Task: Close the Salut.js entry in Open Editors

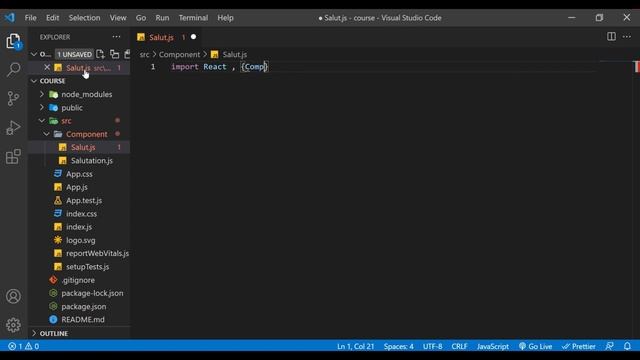Action: point(47,67)
